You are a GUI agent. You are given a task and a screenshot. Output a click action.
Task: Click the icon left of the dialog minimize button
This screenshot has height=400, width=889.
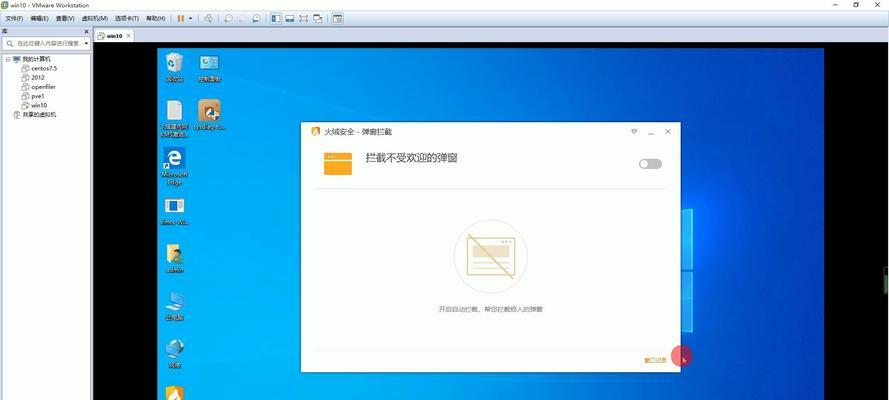(x=634, y=131)
